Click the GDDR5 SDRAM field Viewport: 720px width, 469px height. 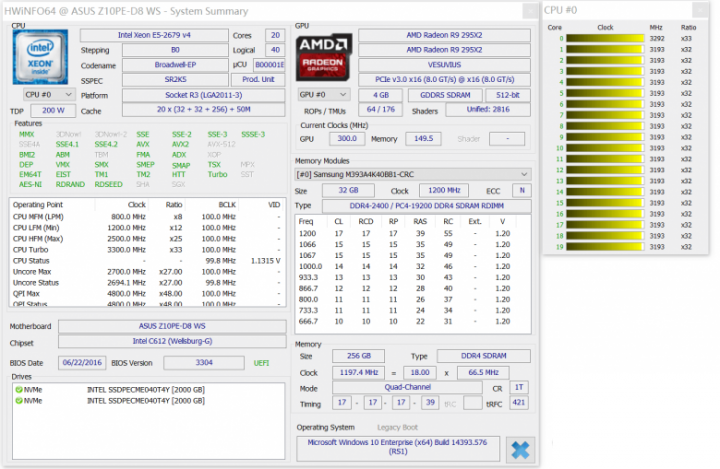click(x=444, y=95)
